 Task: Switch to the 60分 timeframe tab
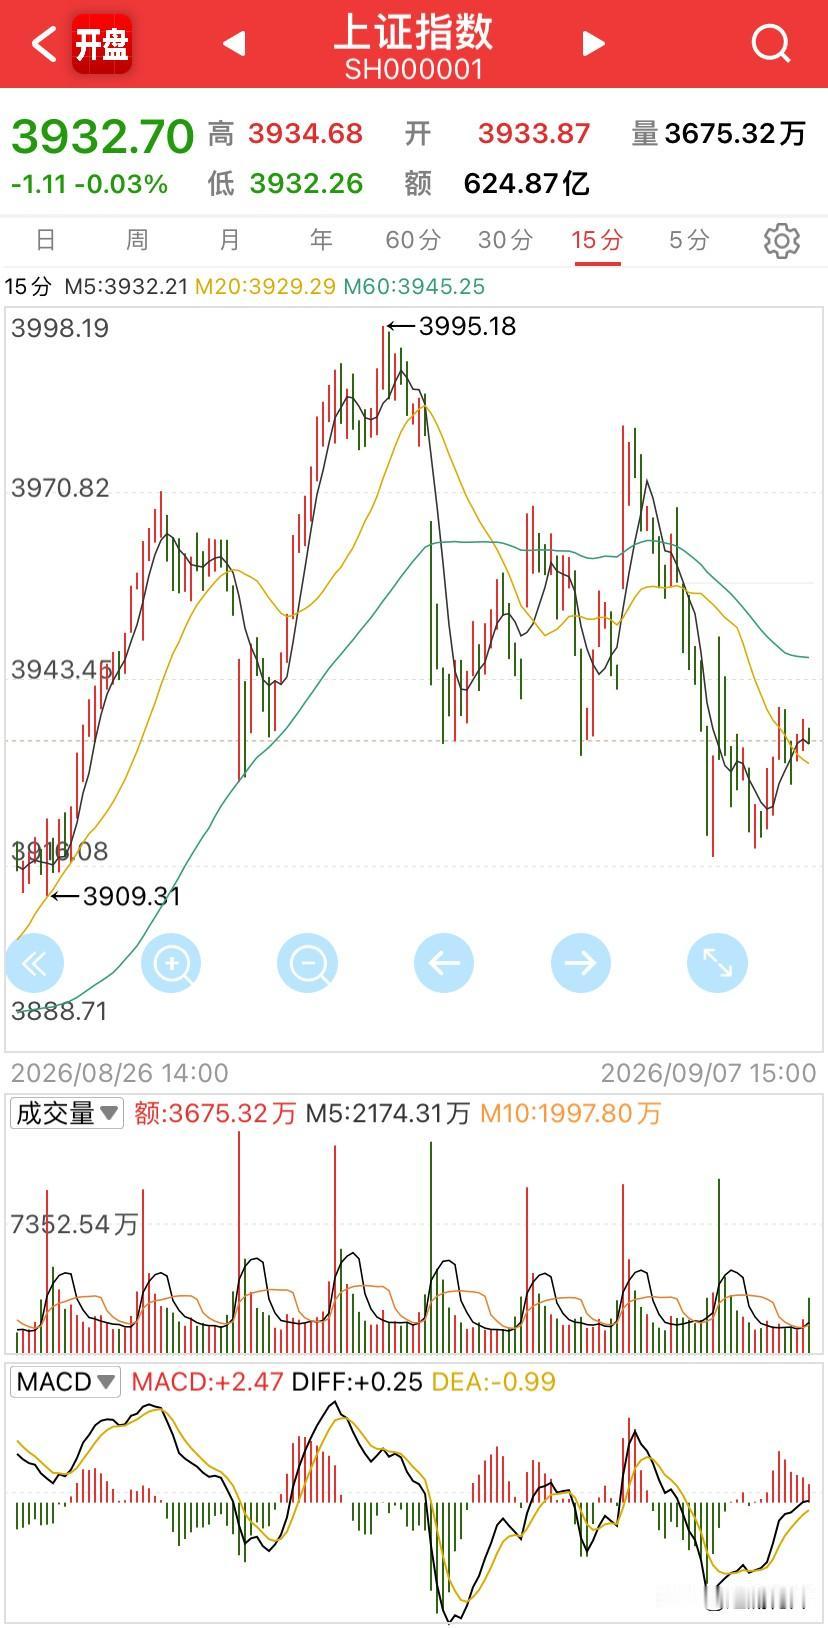(x=413, y=240)
